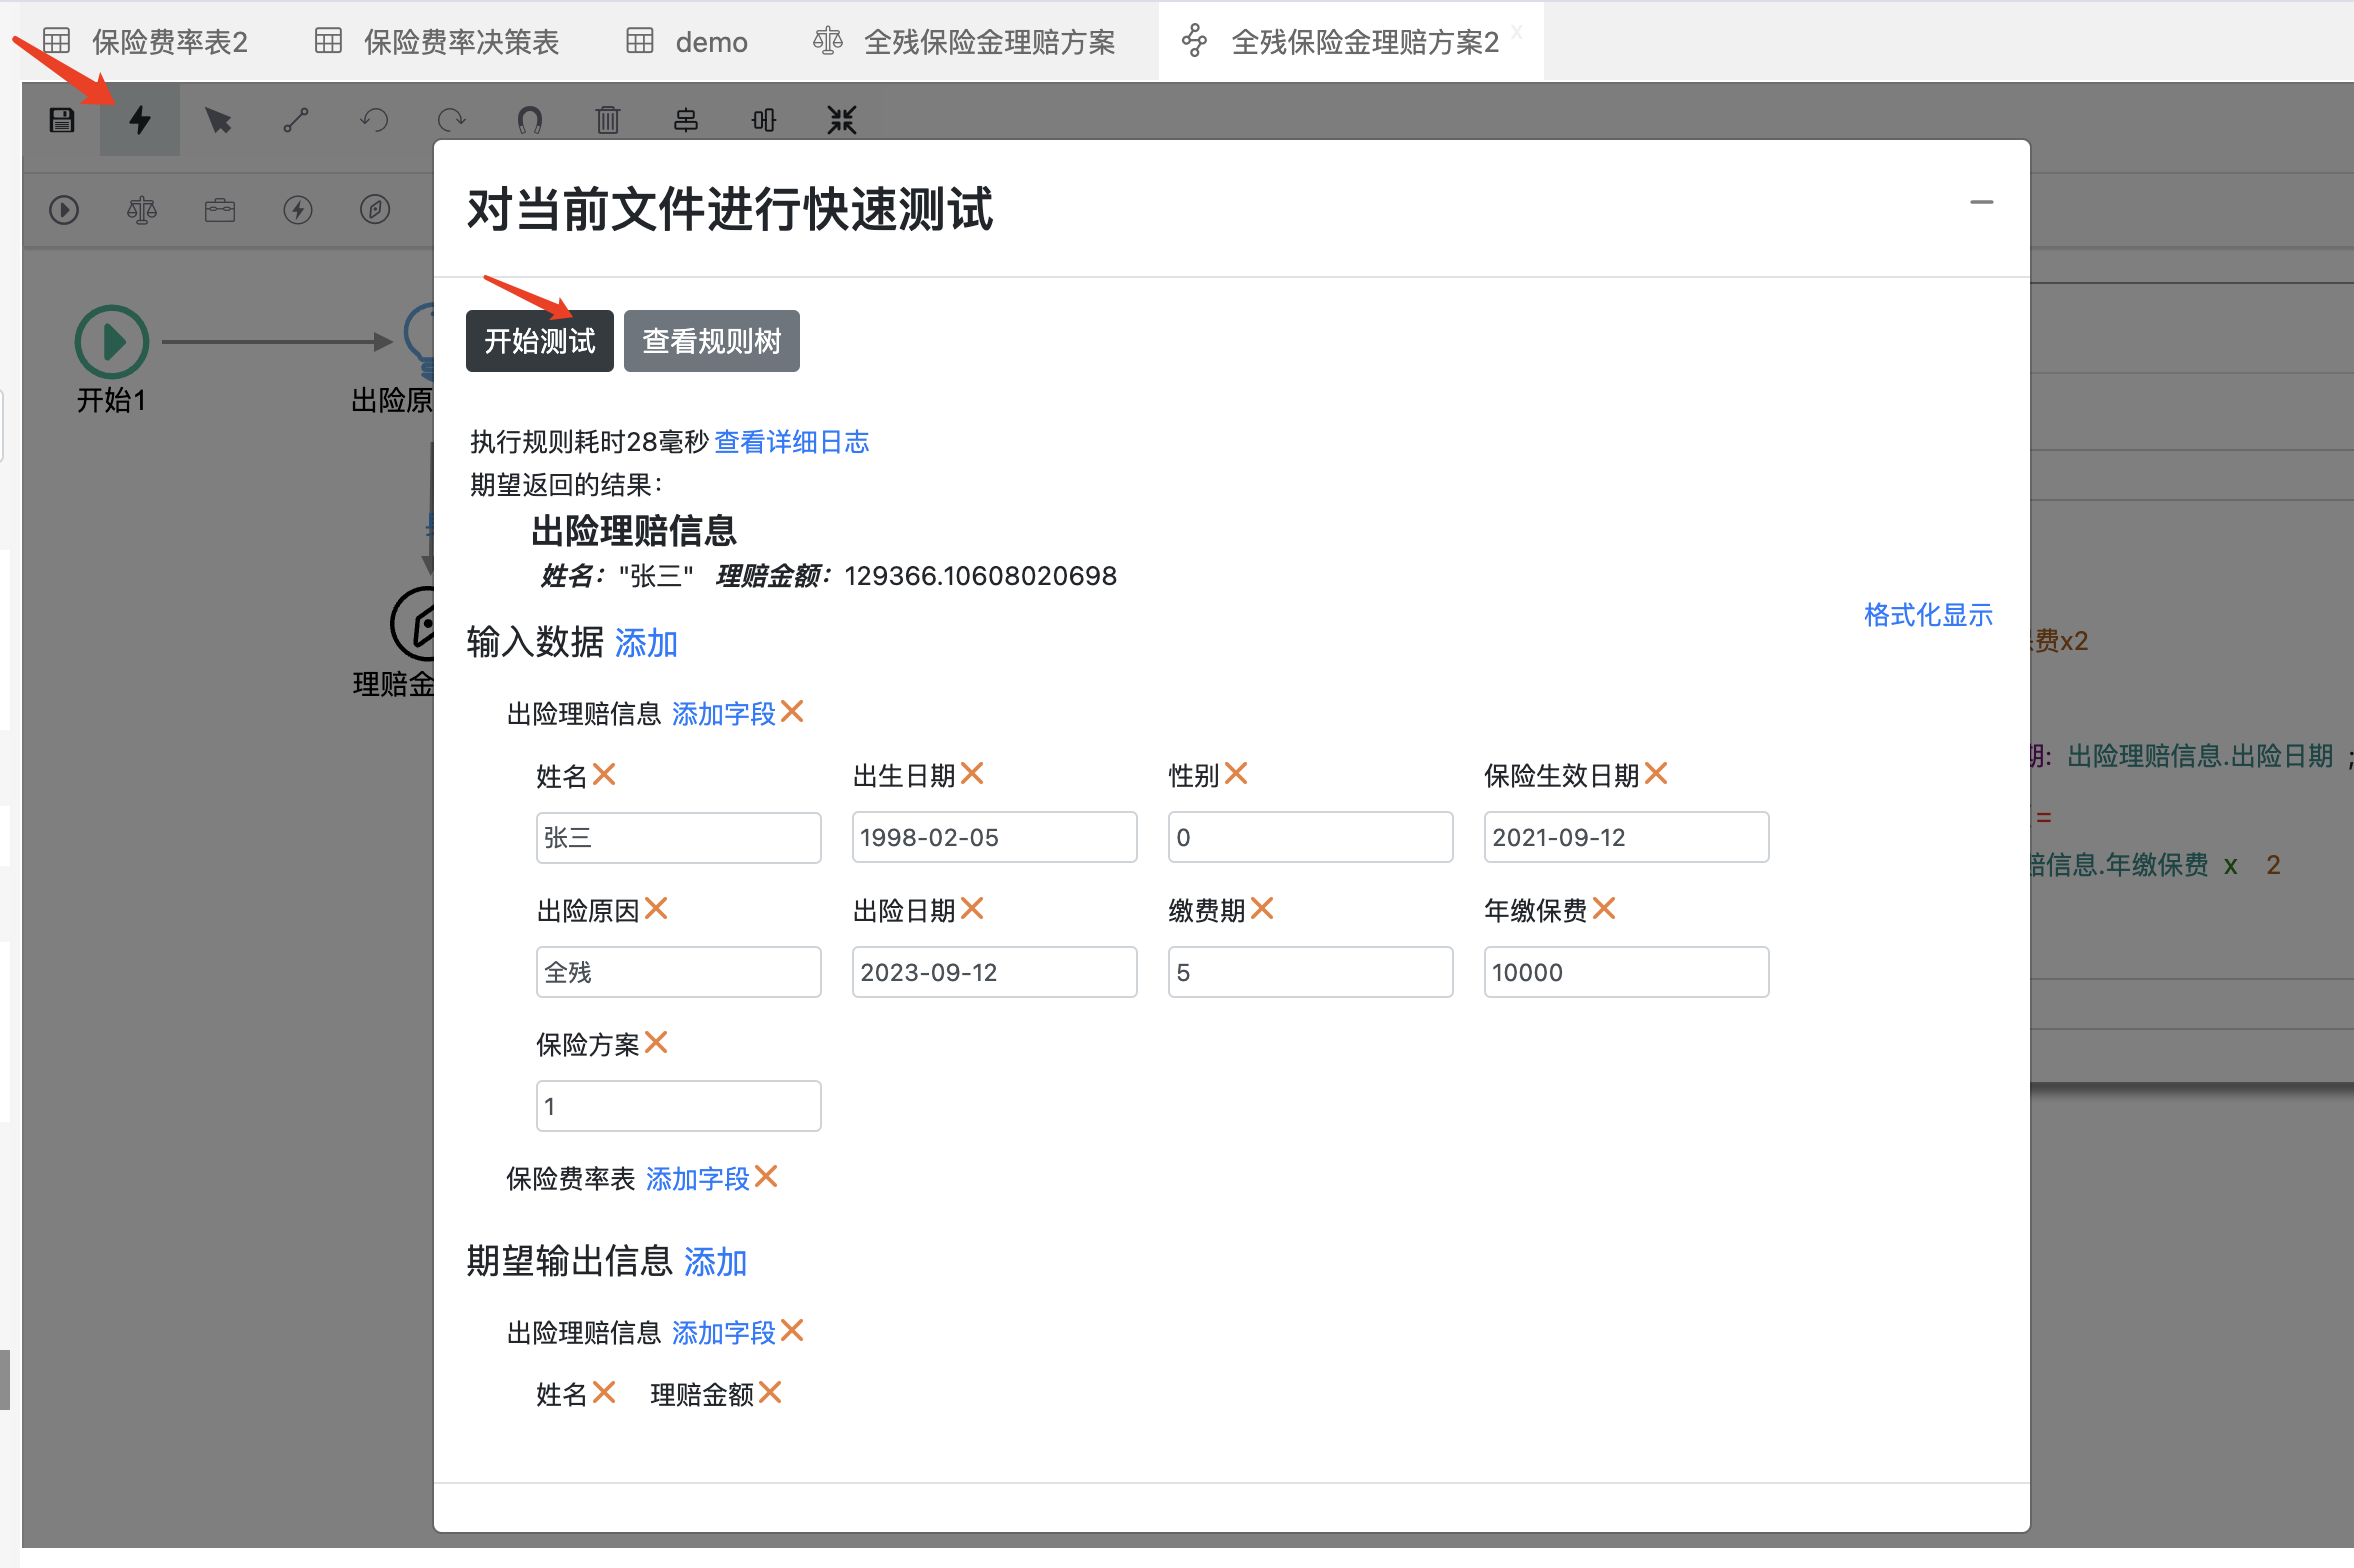Select the arrow pointer tool

point(218,121)
